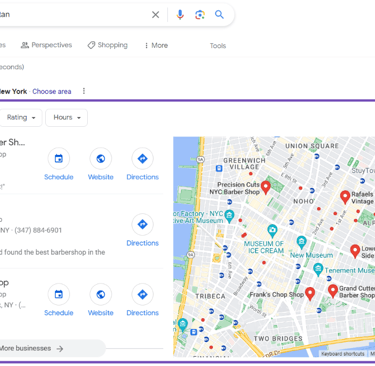Click the Color Factory NYC map marker
375x366 pixels.
[x=229, y=216]
